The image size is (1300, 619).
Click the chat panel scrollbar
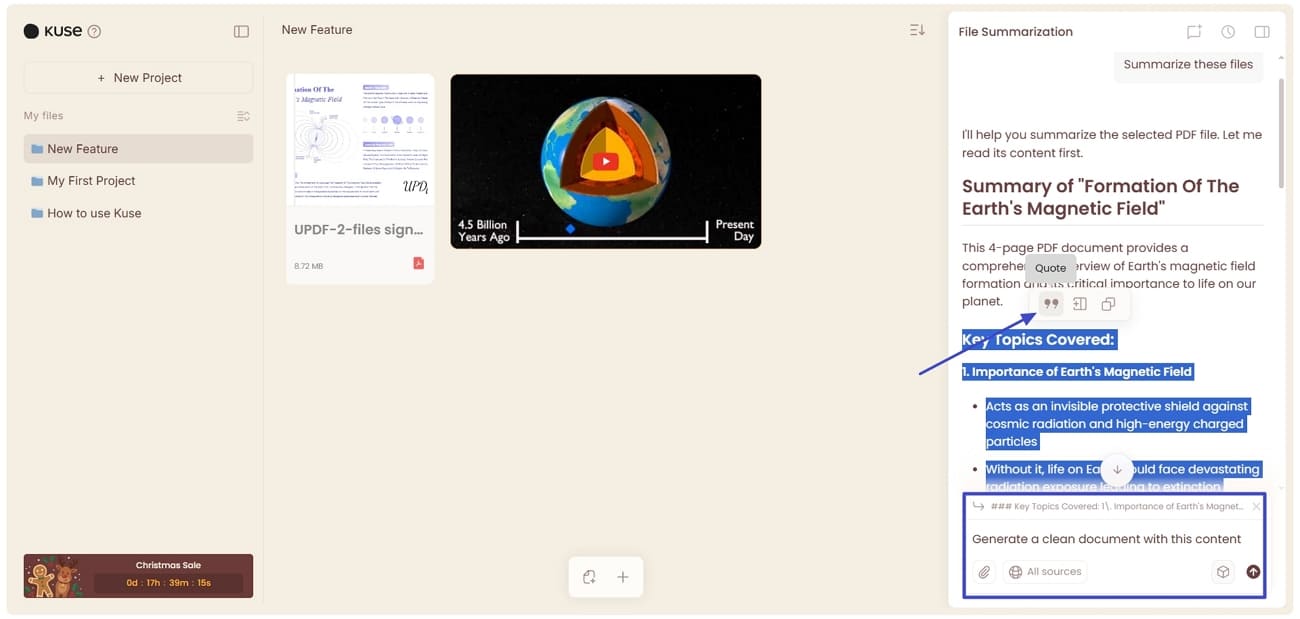(1281, 133)
